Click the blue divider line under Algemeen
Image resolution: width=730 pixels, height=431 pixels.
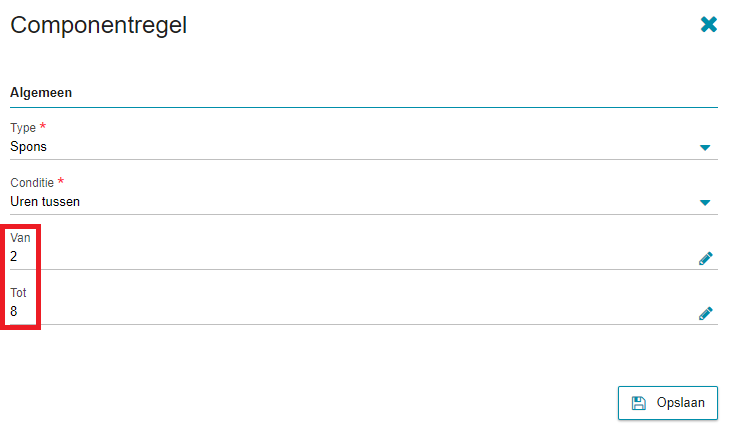coord(364,108)
